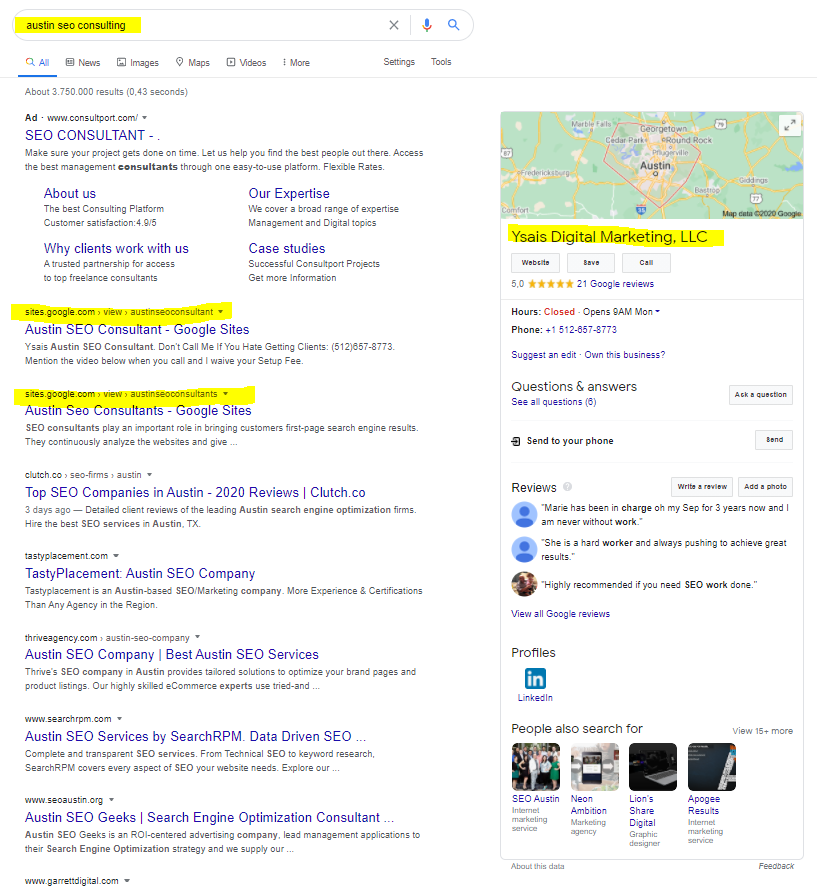The image size is (817, 890).
Task: Switch to the News tab
Action: [x=83, y=62]
